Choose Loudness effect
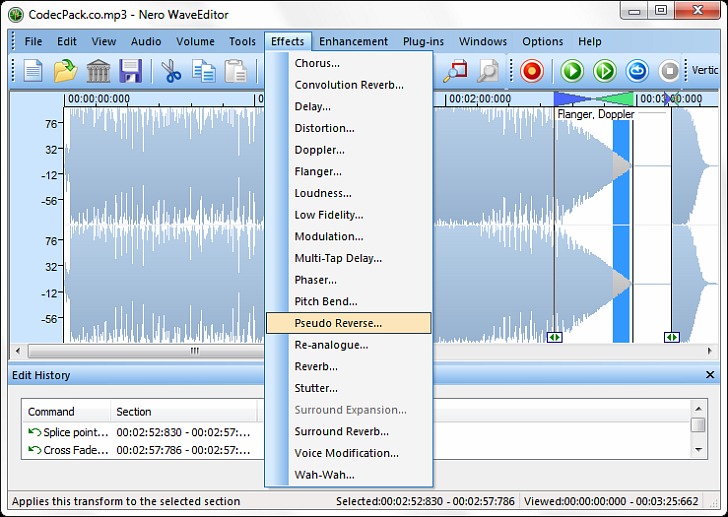The image size is (728, 517). click(x=349, y=193)
